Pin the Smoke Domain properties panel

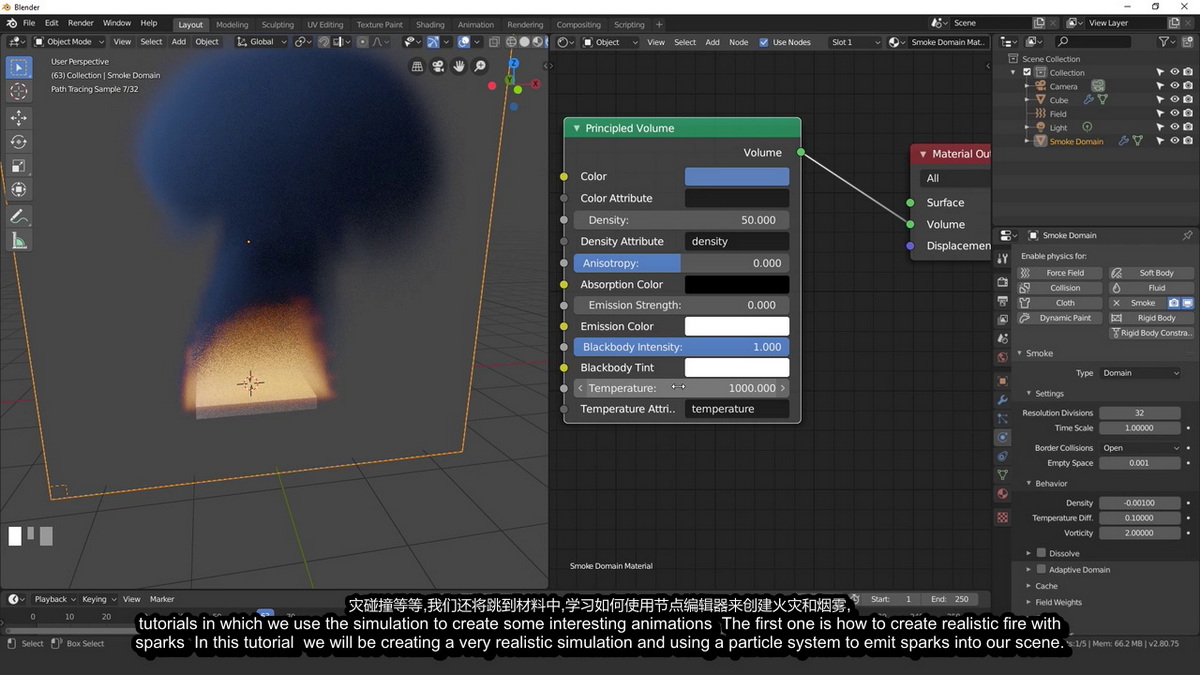[x=1187, y=235]
